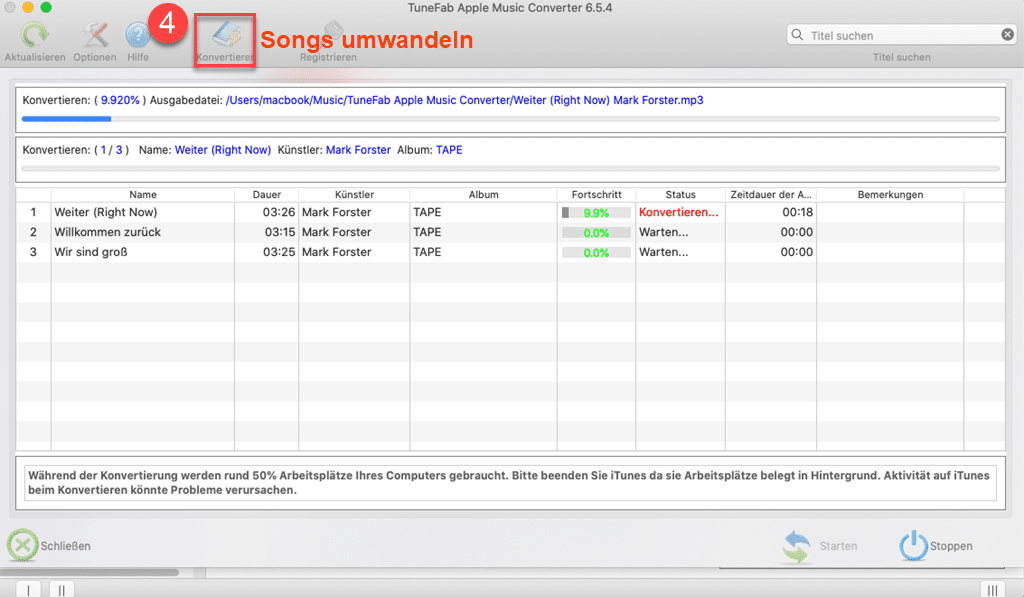1024x597 pixels.
Task: Click the Künstler column header
Action: pyautogui.click(x=354, y=194)
